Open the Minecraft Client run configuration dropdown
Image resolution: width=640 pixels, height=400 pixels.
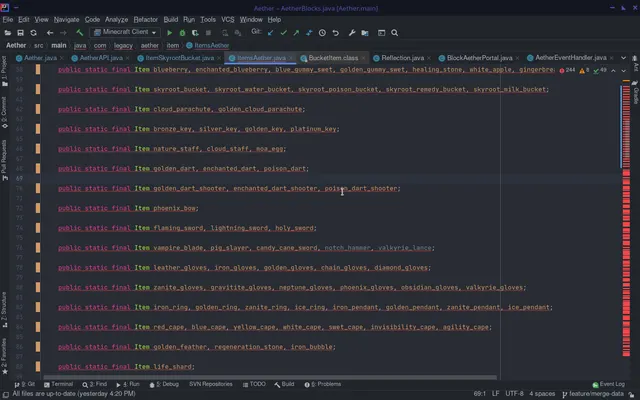125,32
